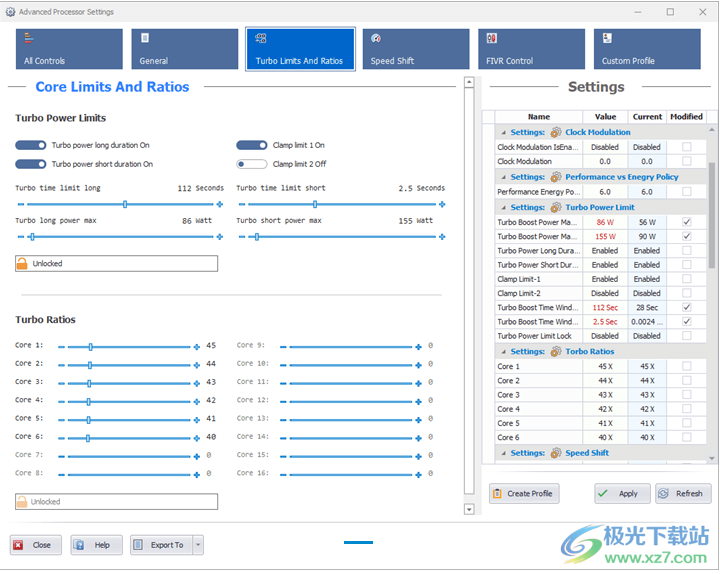The image size is (720, 574).
Task: Increase Core 1 ratio with plus icon
Action: [197, 347]
